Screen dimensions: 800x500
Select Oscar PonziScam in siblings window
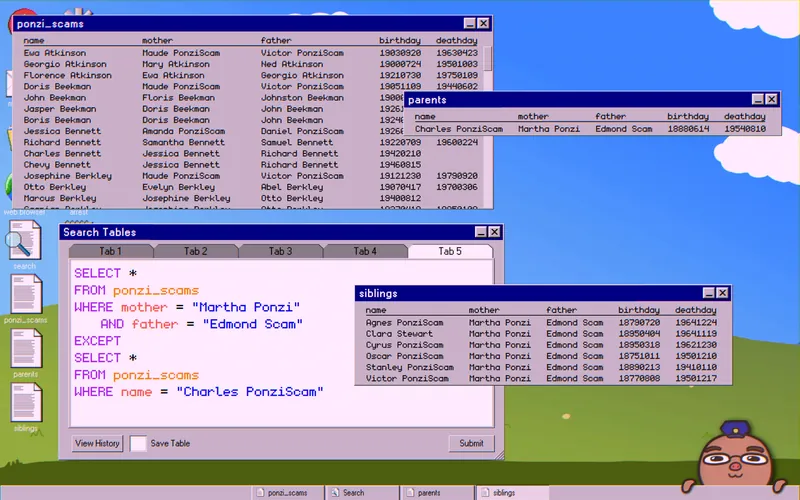coord(404,356)
